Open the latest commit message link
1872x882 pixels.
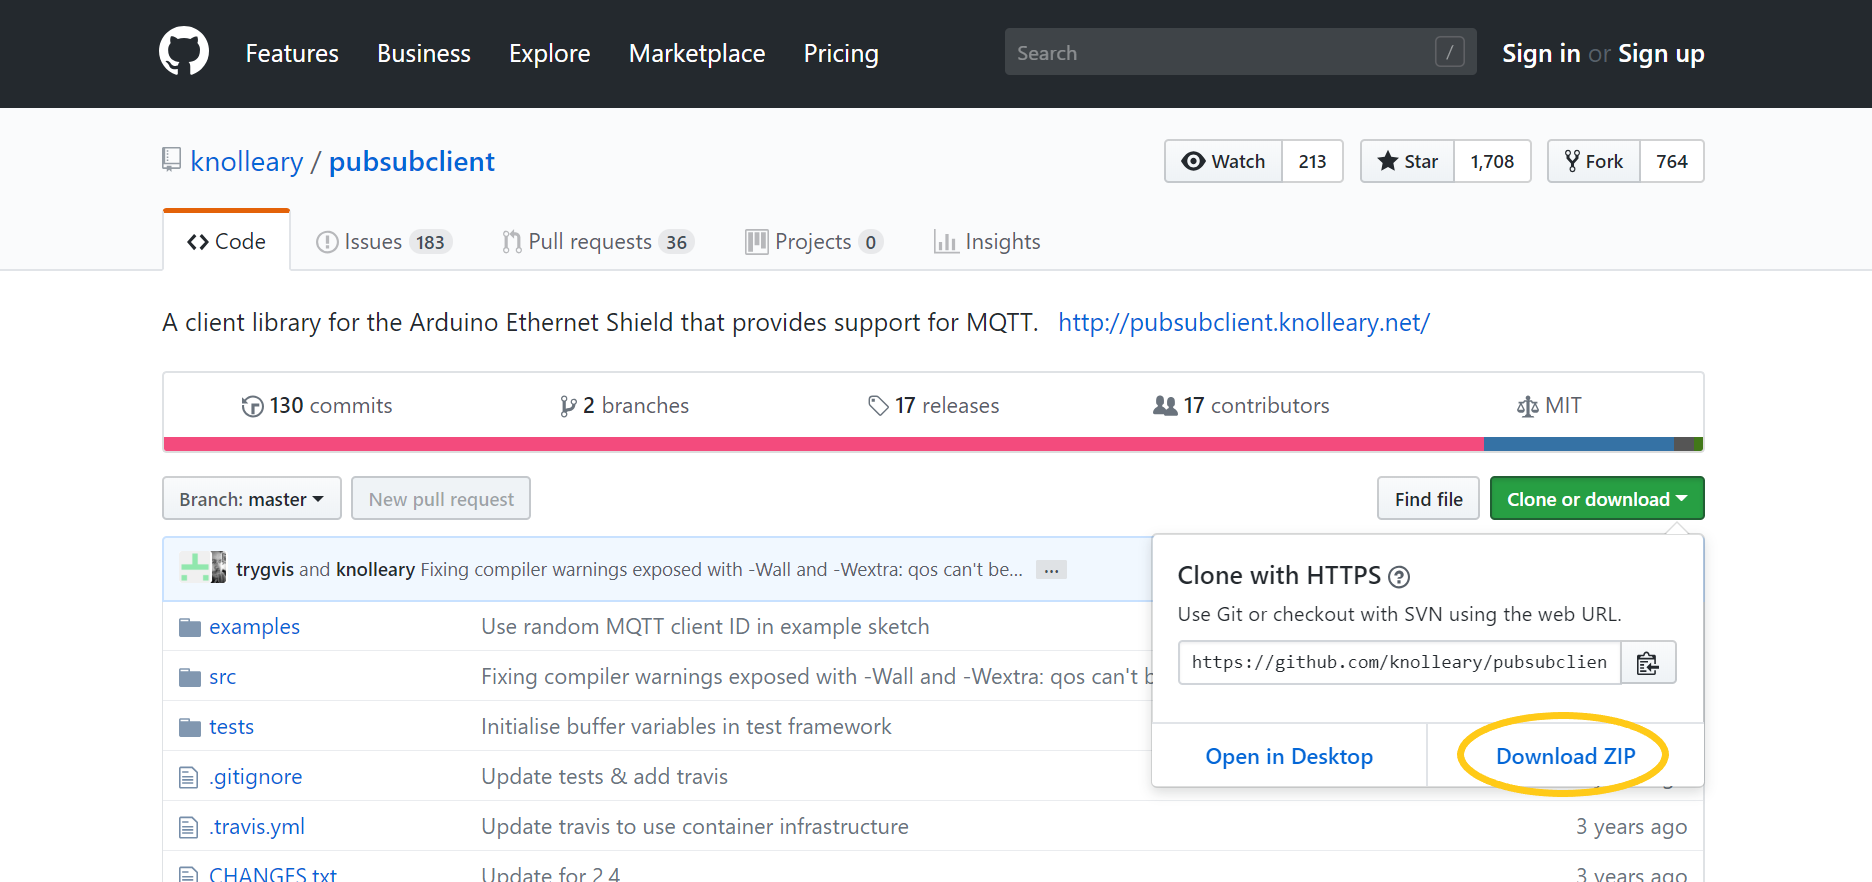(721, 569)
